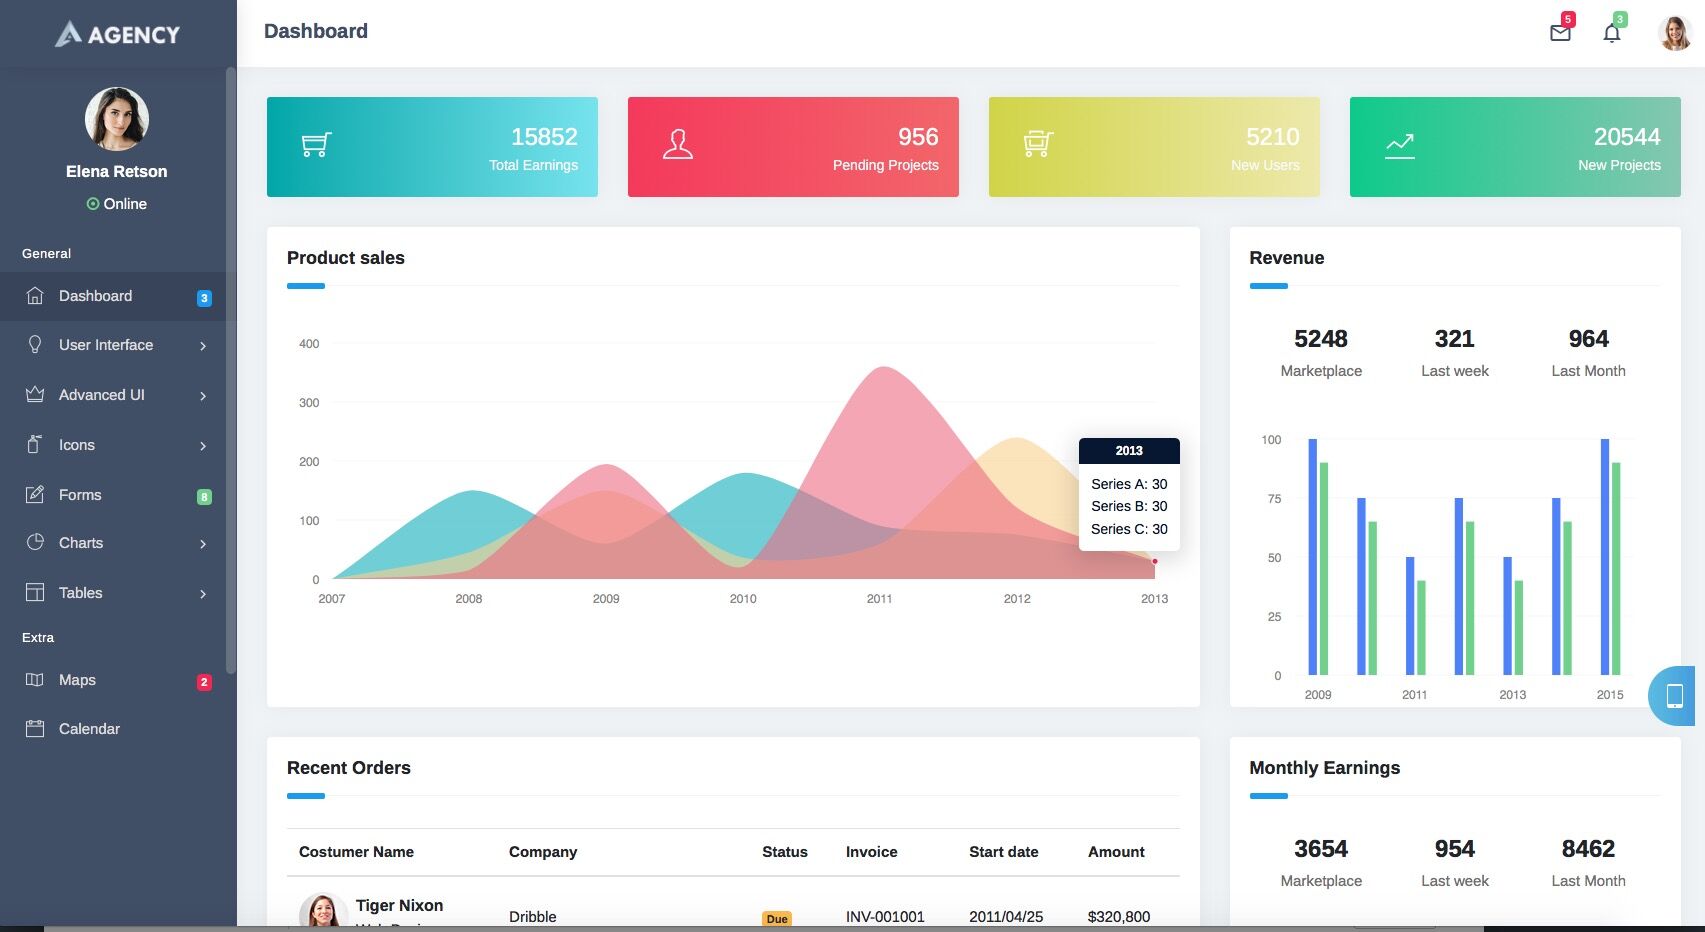Viewport: 1705px width, 932px height.
Task: Click the Calendar icon in the sidebar
Action: [35, 729]
